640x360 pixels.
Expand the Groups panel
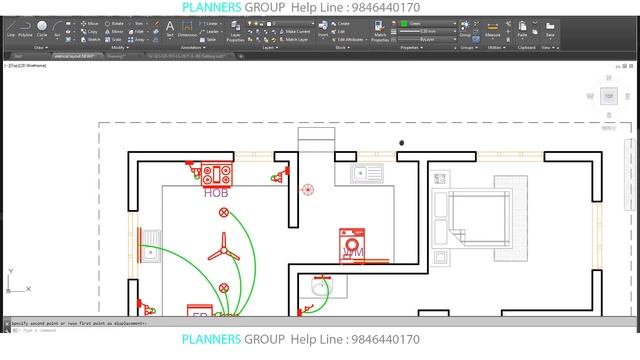[469, 48]
